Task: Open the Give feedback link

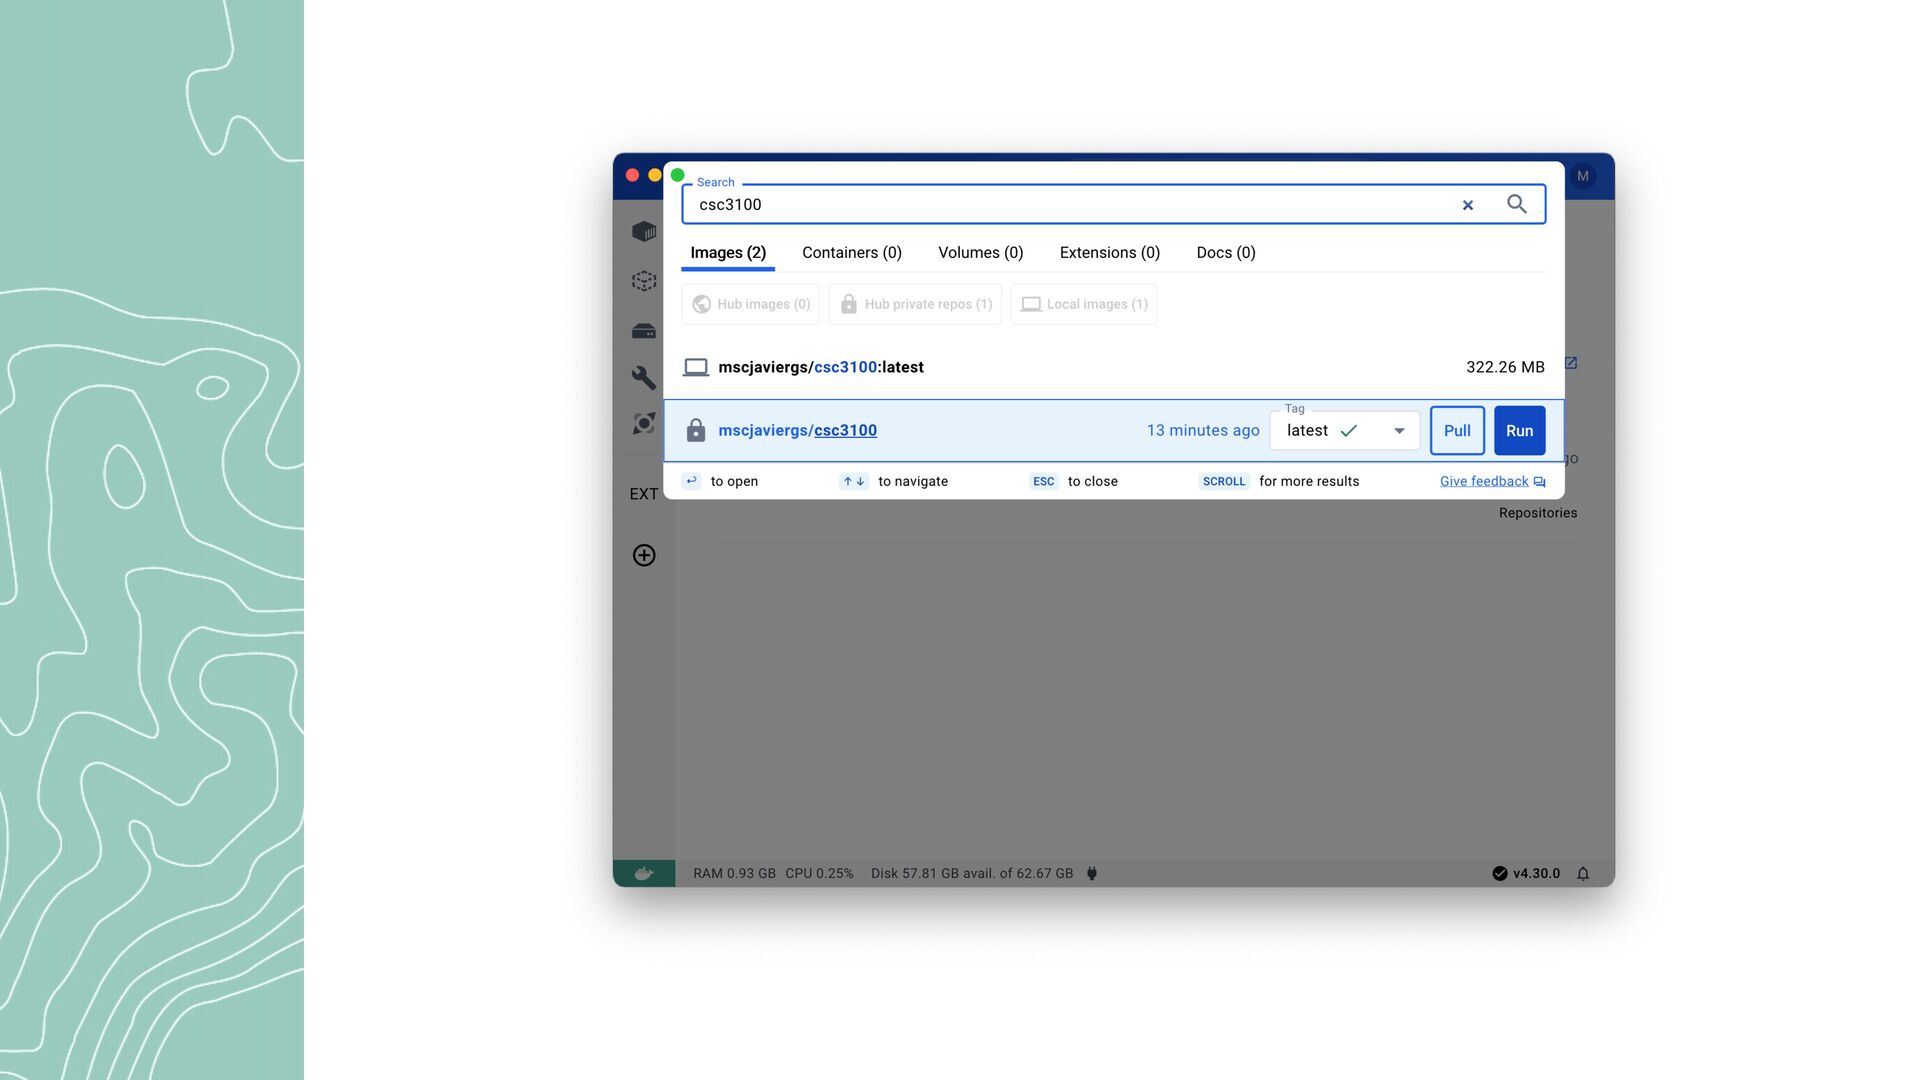Action: pos(1485,481)
